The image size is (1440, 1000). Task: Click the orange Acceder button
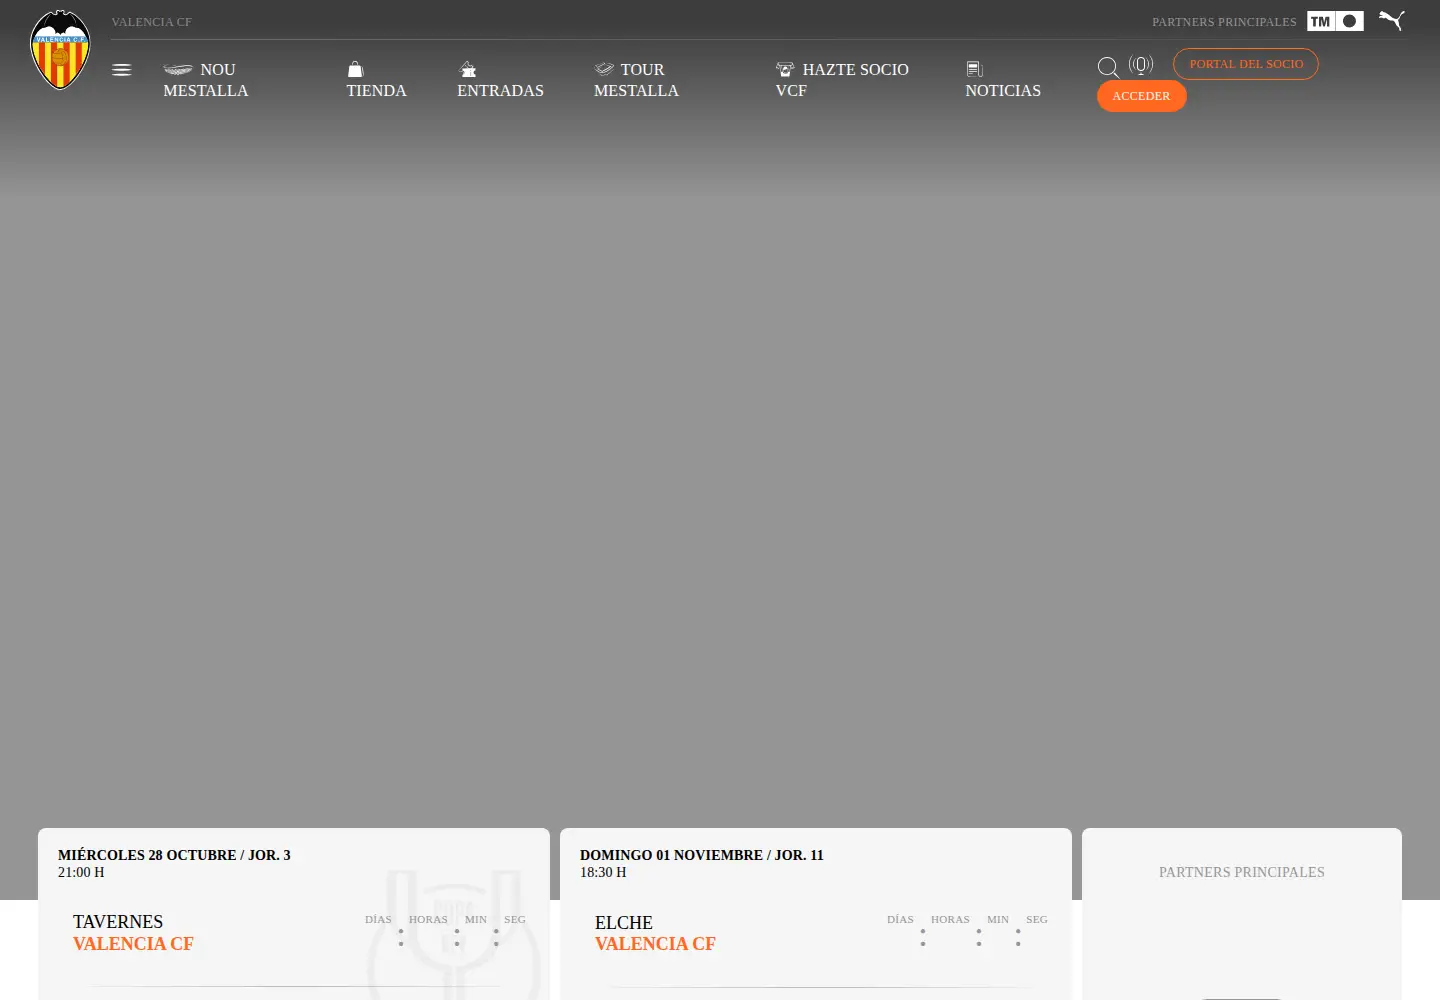click(x=1141, y=96)
